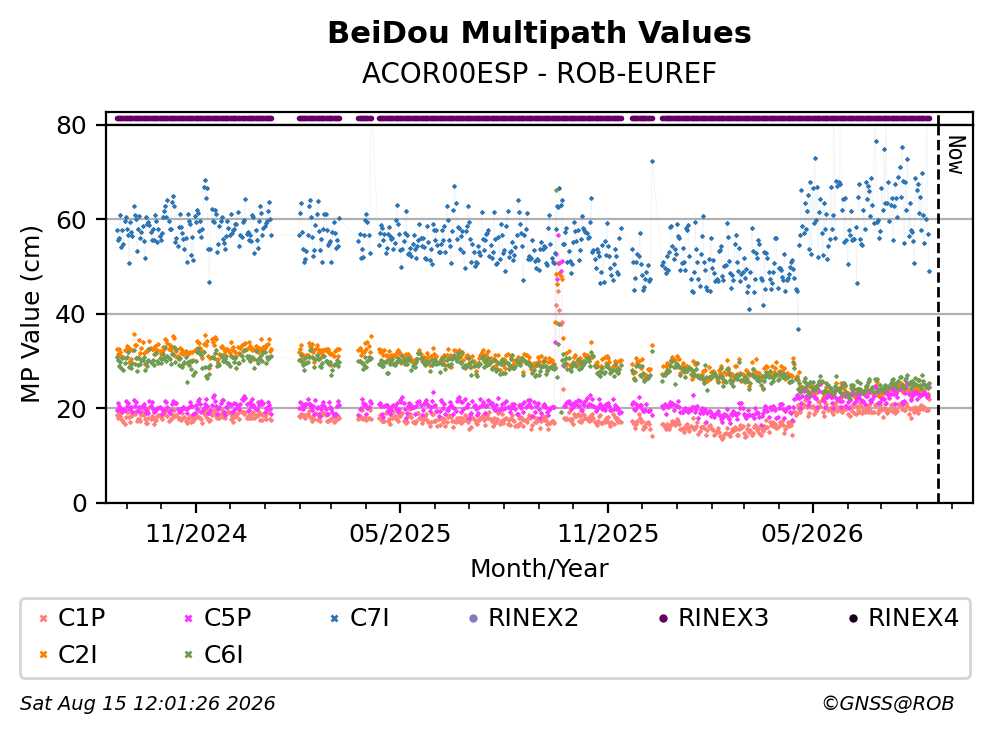Screen dimensions: 992x734
Task: Click the RINEX4 legend dot
Action: coord(853,618)
